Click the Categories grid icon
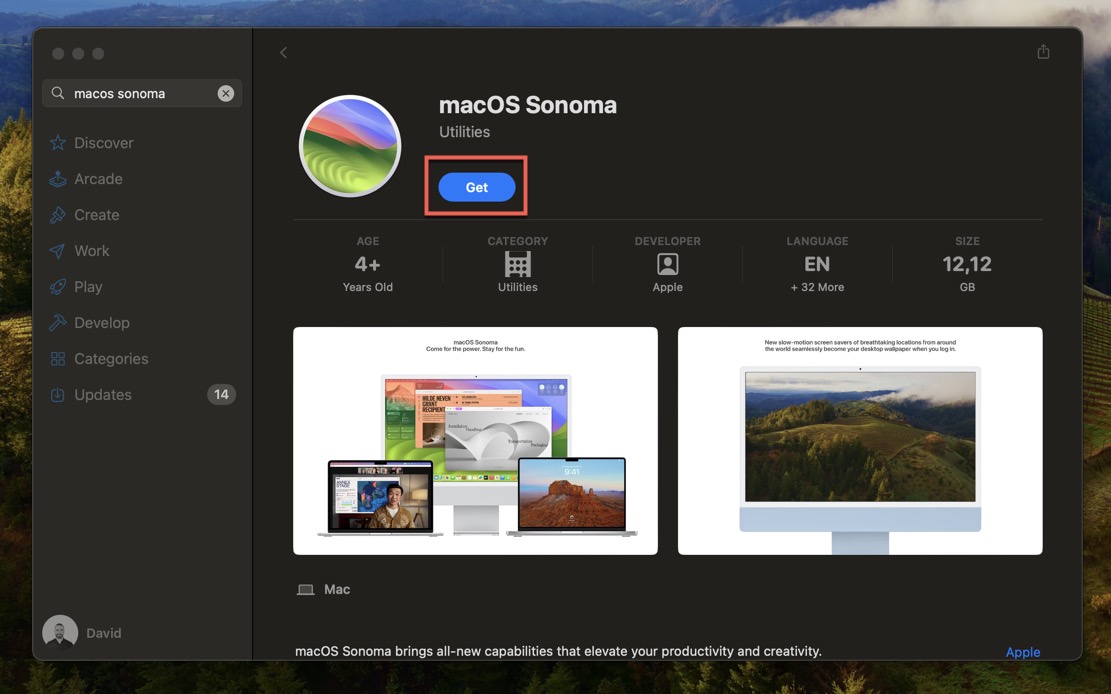The height and width of the screenshot is (694, 1111). [58, 359]
